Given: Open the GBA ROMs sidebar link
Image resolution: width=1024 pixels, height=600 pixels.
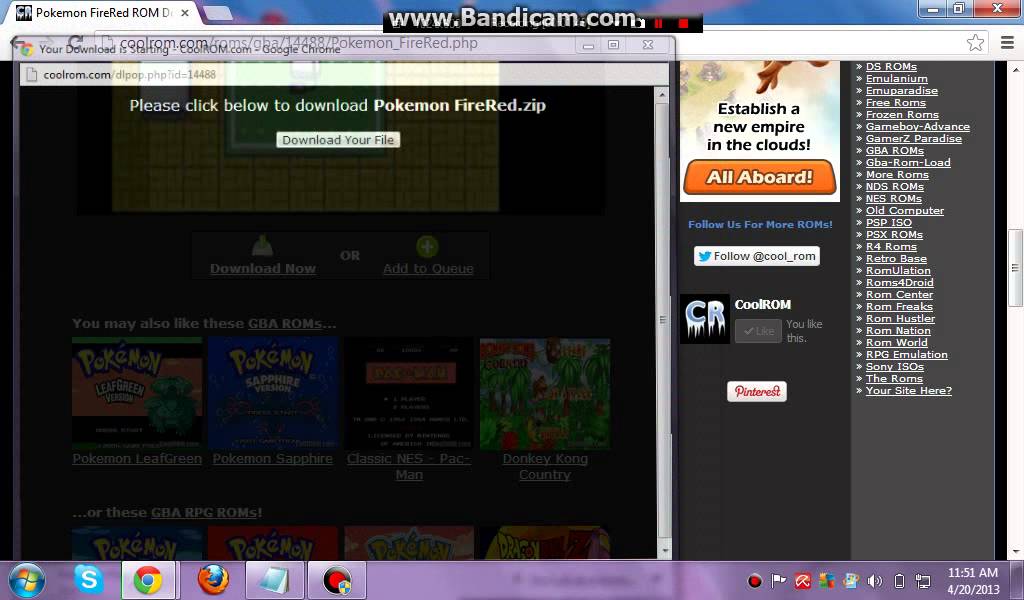Looking at the screenshot, I should 895,150.
